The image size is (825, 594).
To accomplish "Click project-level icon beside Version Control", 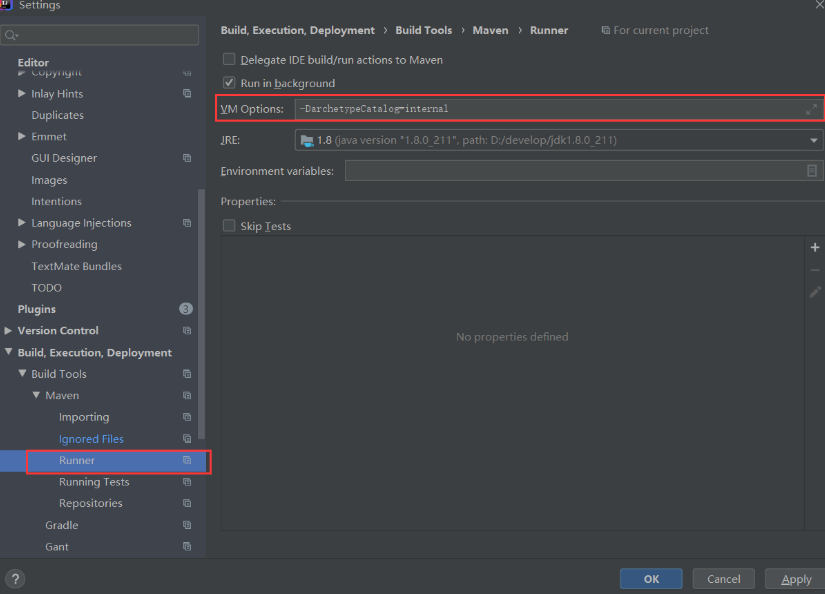I will (187, 330).
